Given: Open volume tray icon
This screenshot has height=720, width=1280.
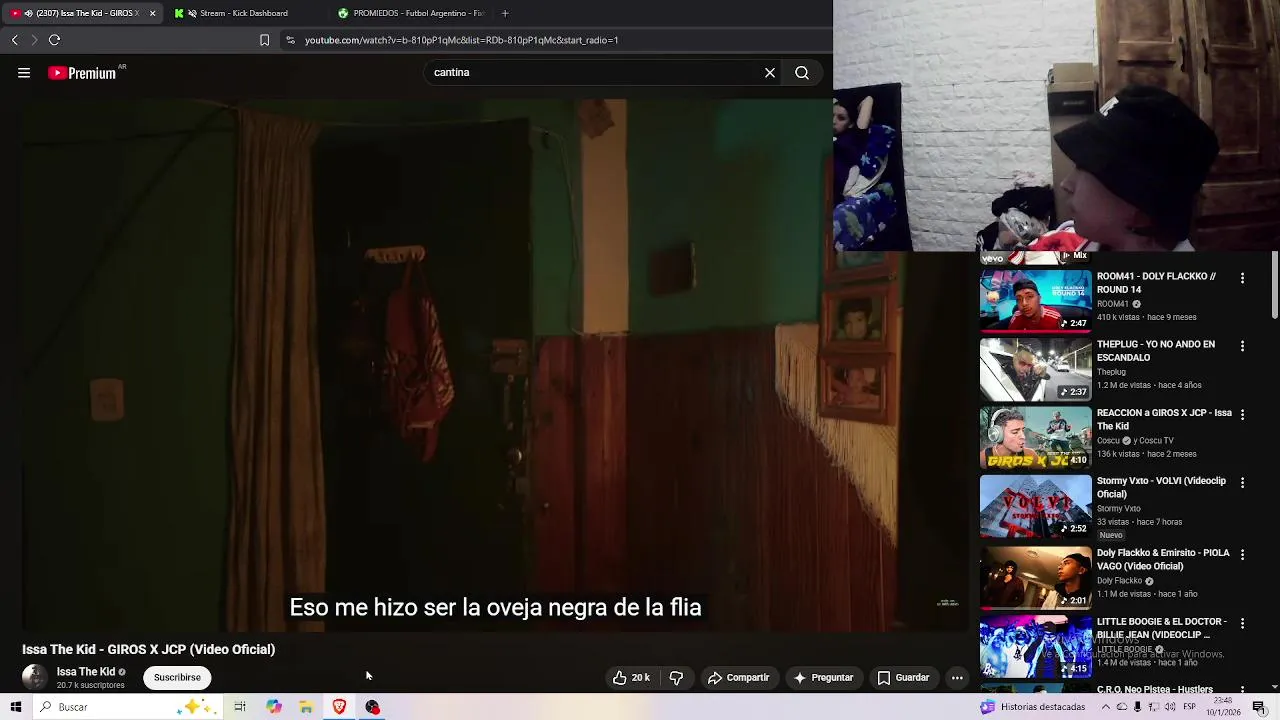Looking at the screenshot, I should [1170, 707].
